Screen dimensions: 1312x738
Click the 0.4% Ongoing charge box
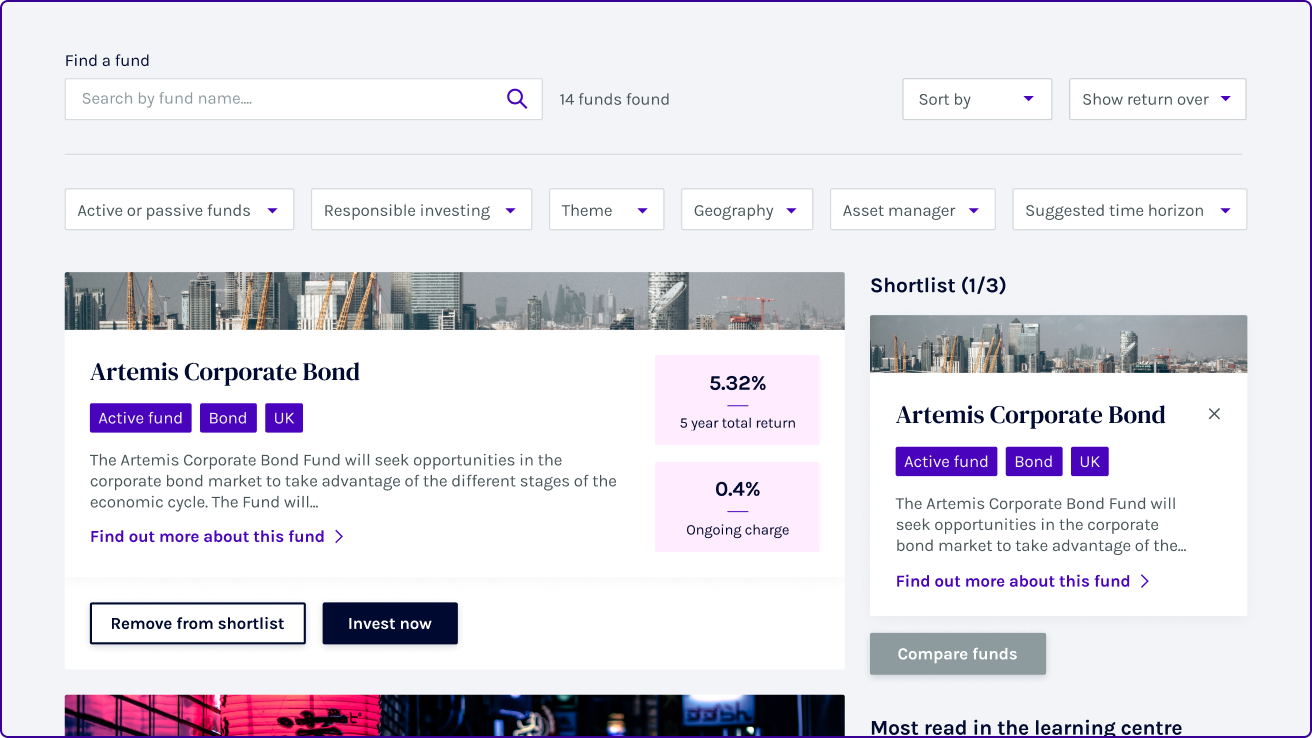pyautogui.click(x=737, y=507)
